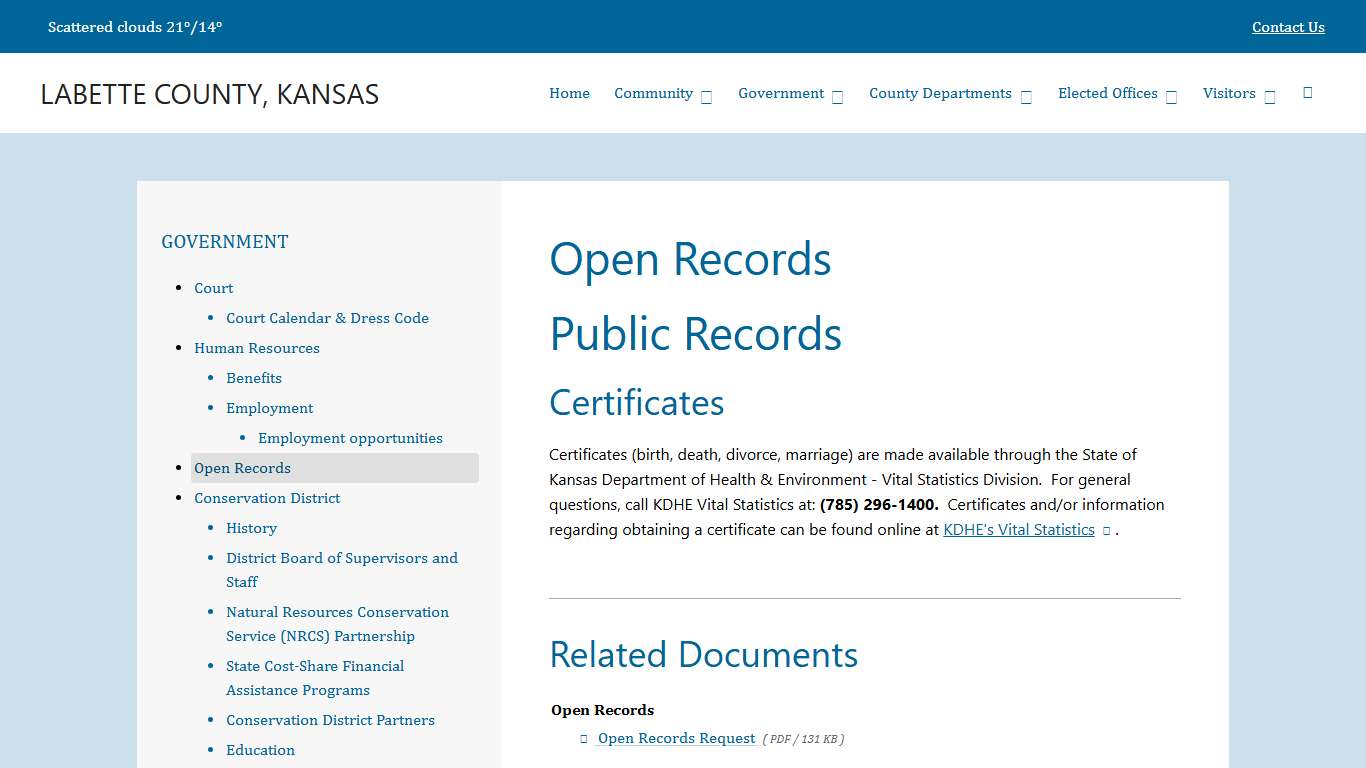Click the LABETTE COUNTY, KANSAS header
This screenshot has width=1366, height=768.
(x=210, y=94)
